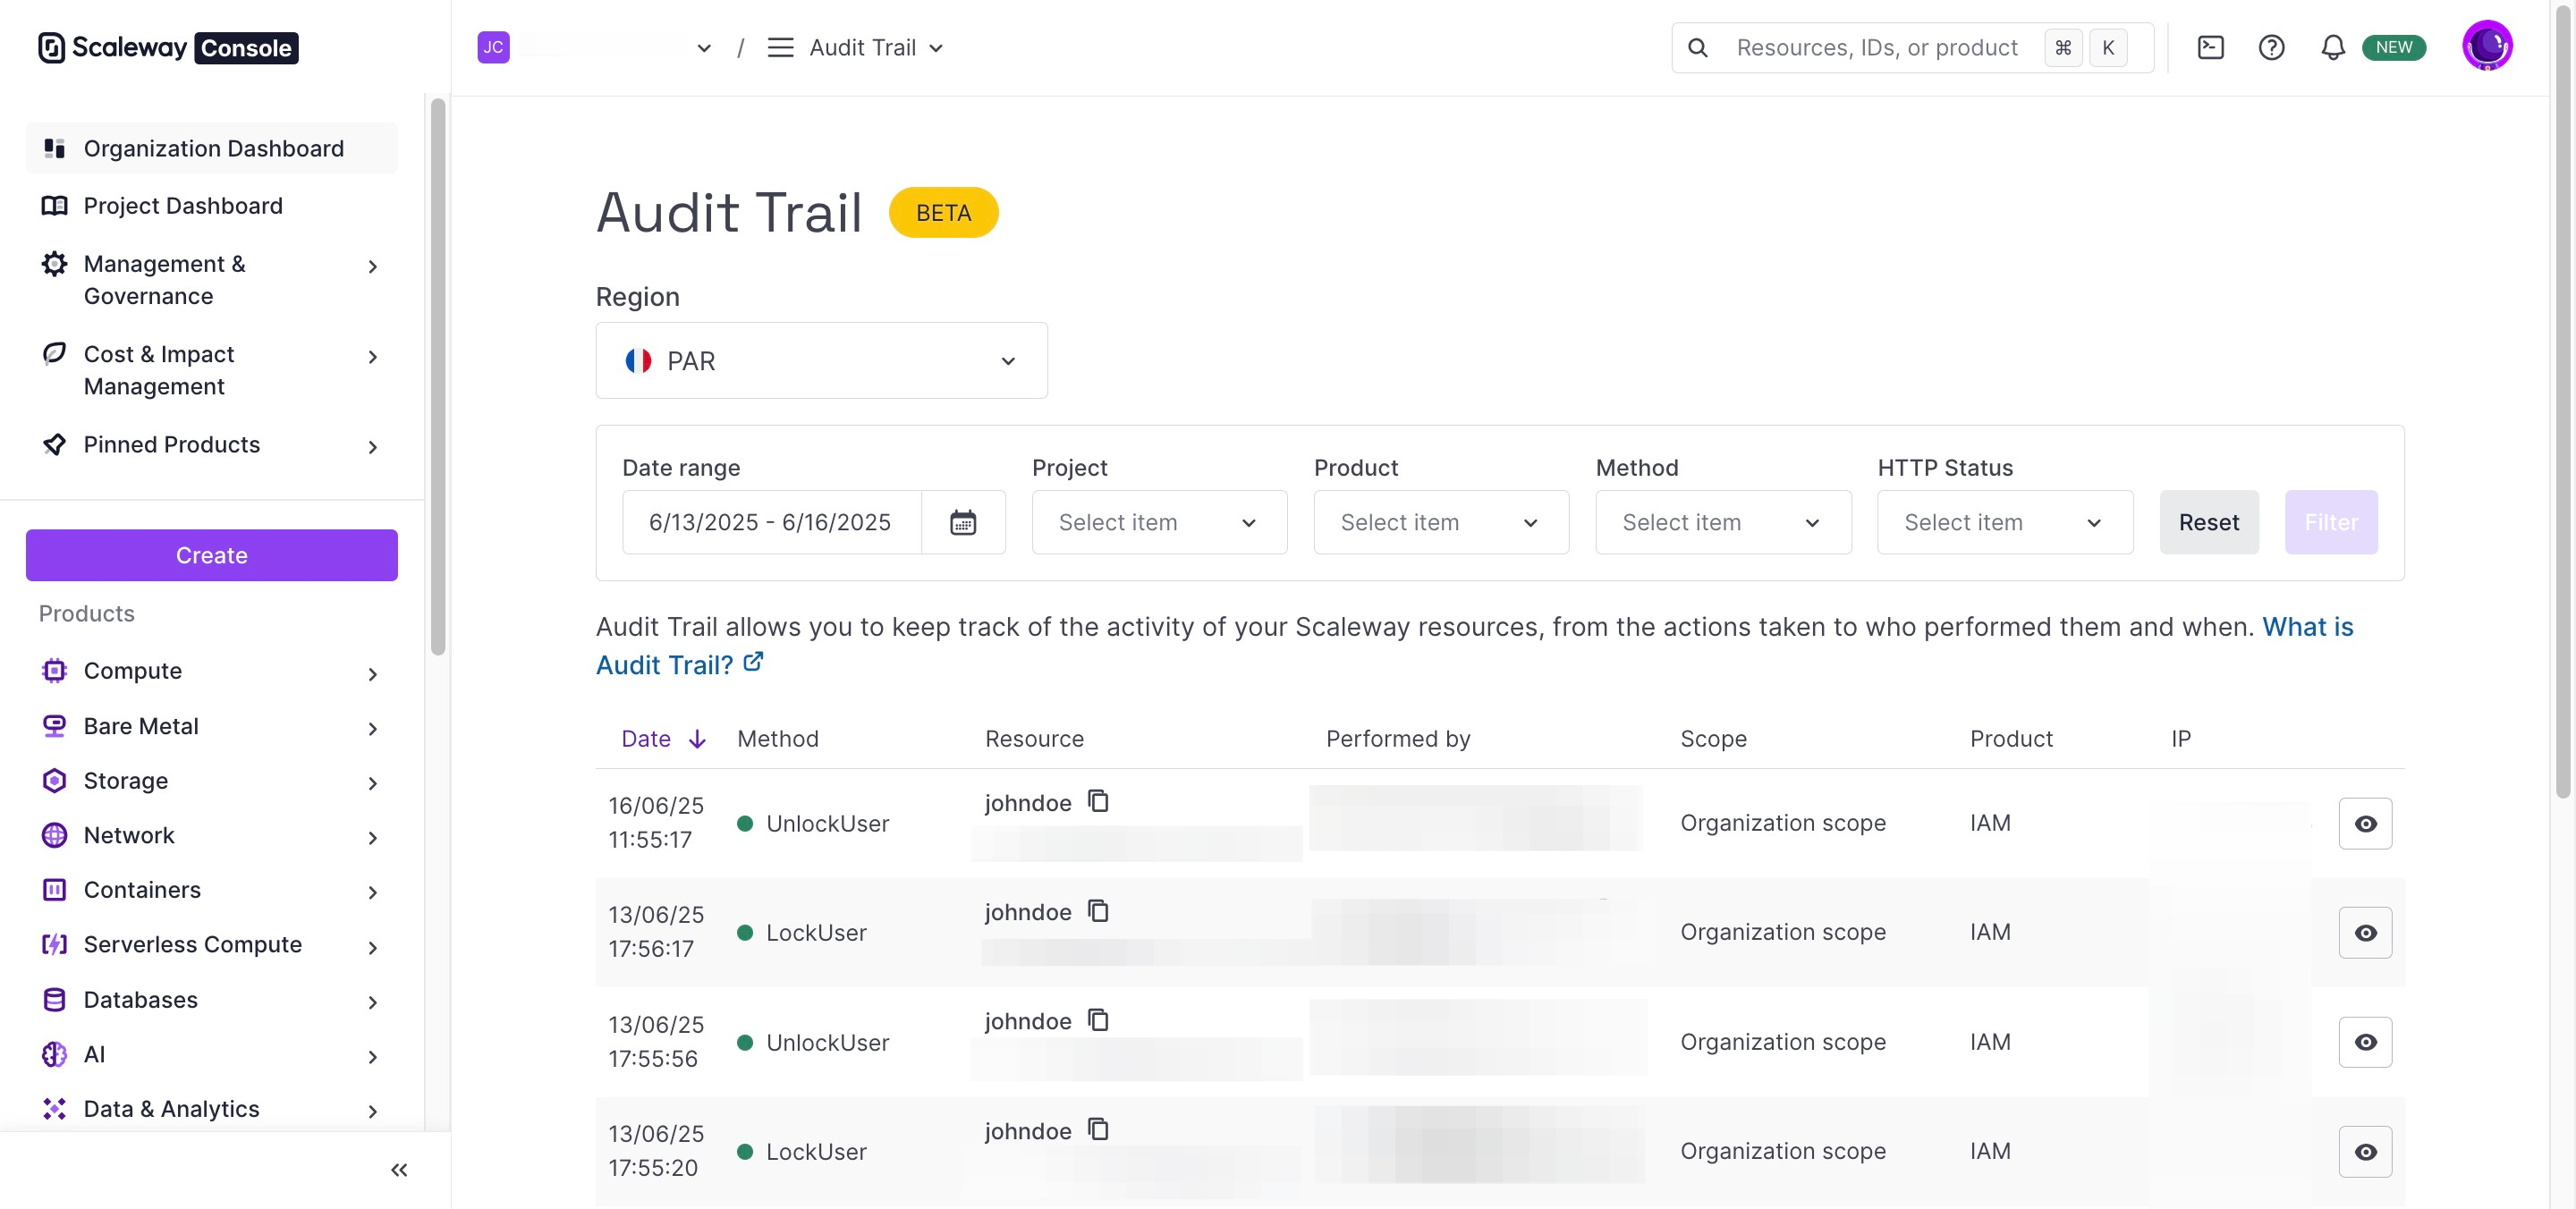View details of 13/06/25 17:55:20 LockUser event
This screenshot has width=2576, height=1209.
pos(2364,1151)
